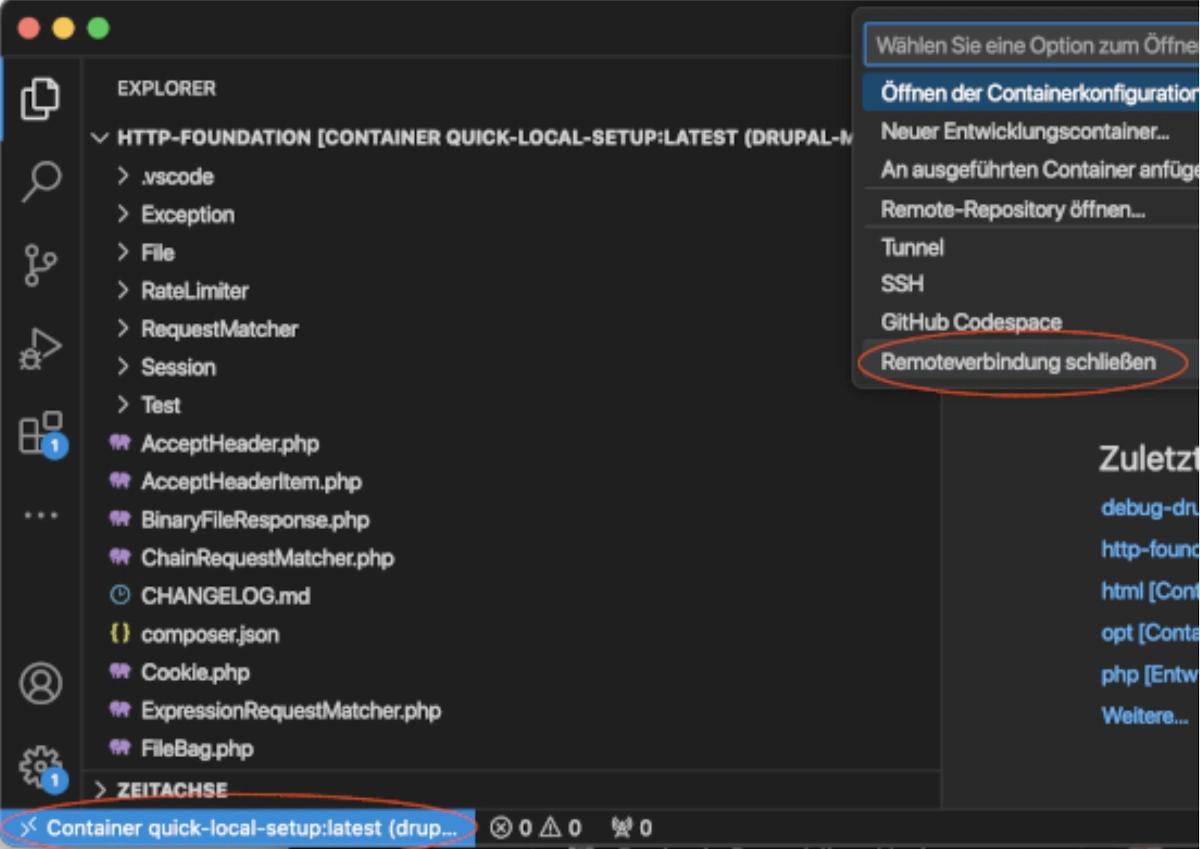Click the errors and warnings status indicator
Viewport: 1200px width, 849px height.
(536, 828)
